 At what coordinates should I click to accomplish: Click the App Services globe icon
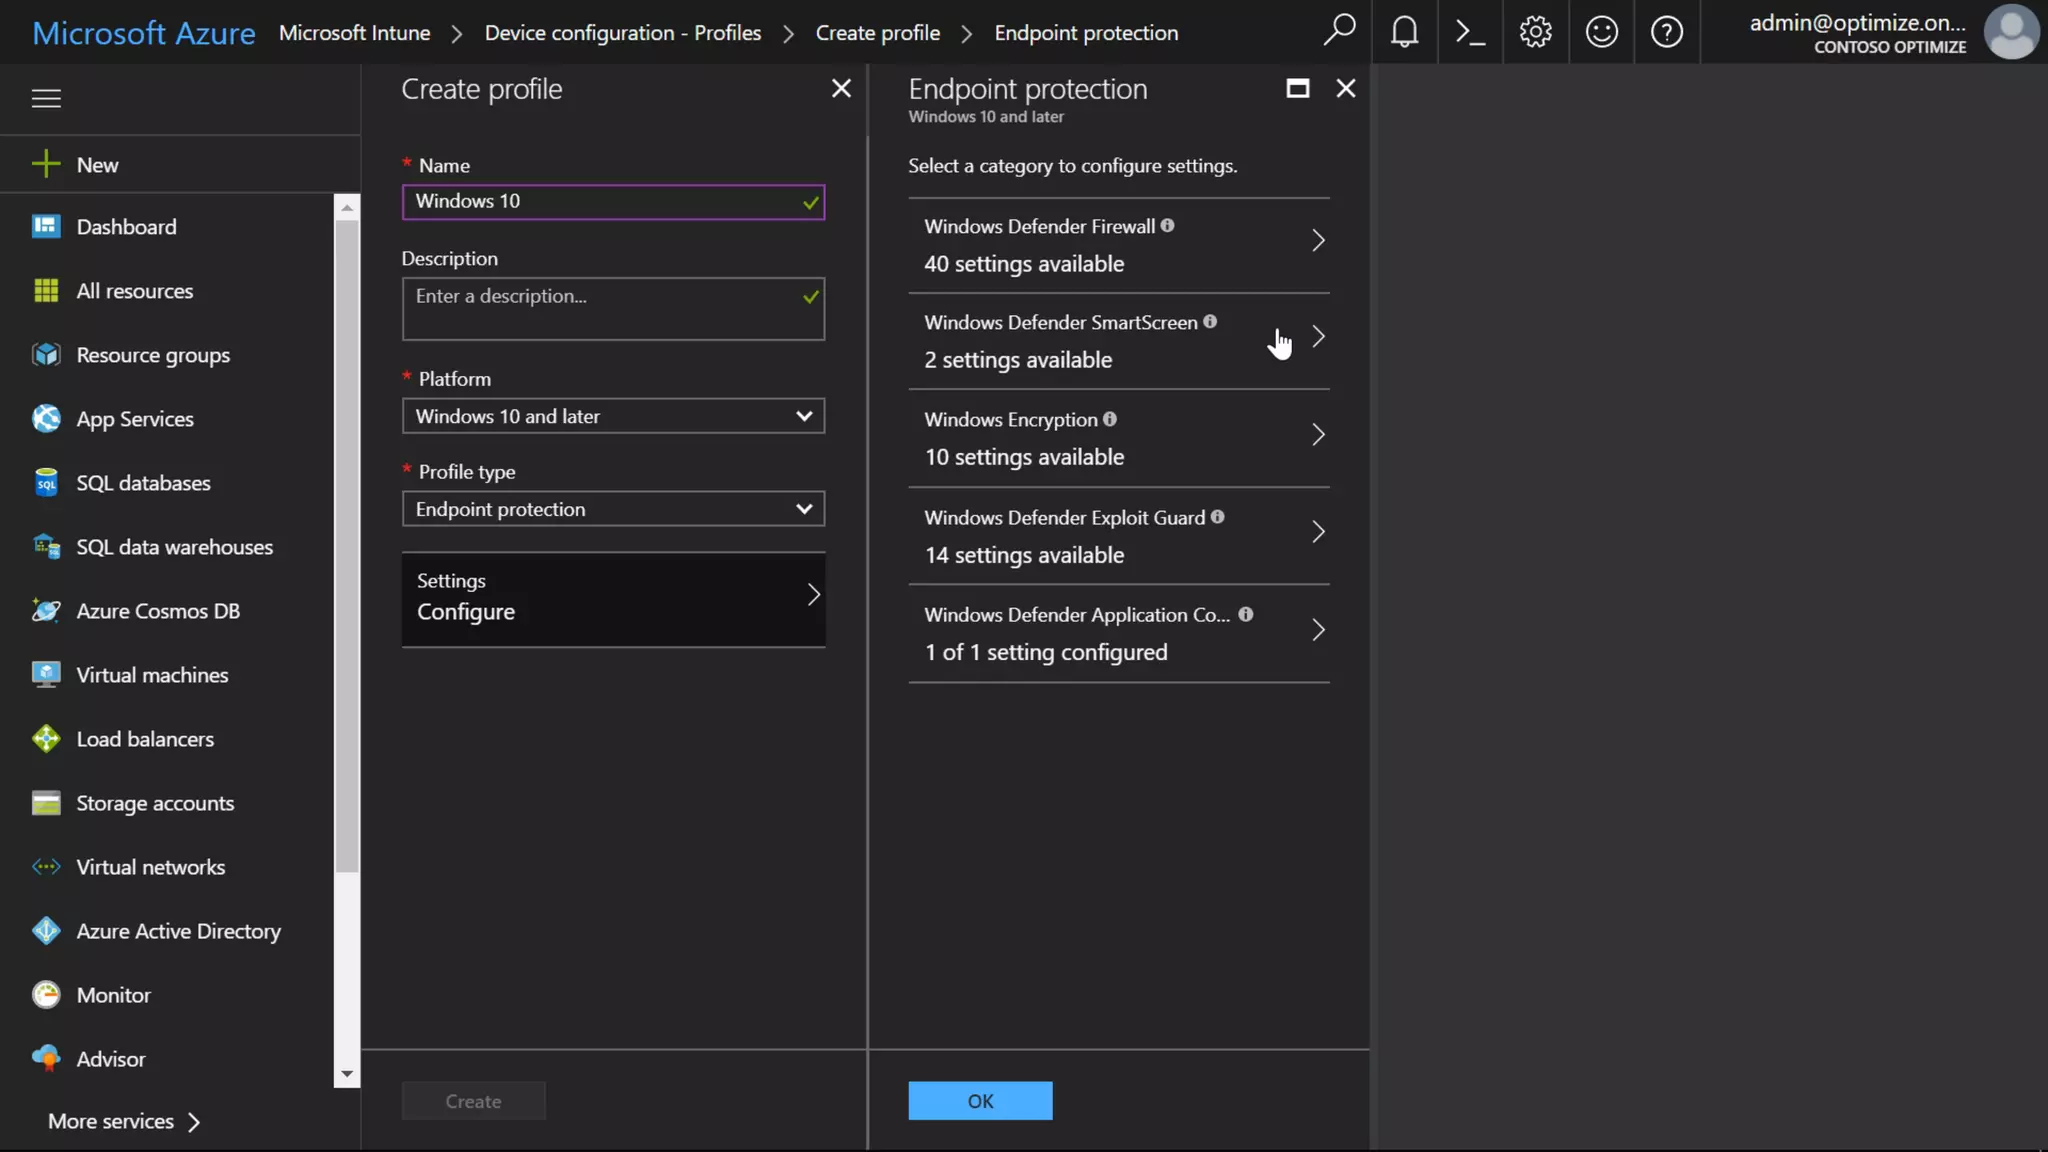[46, 418]
